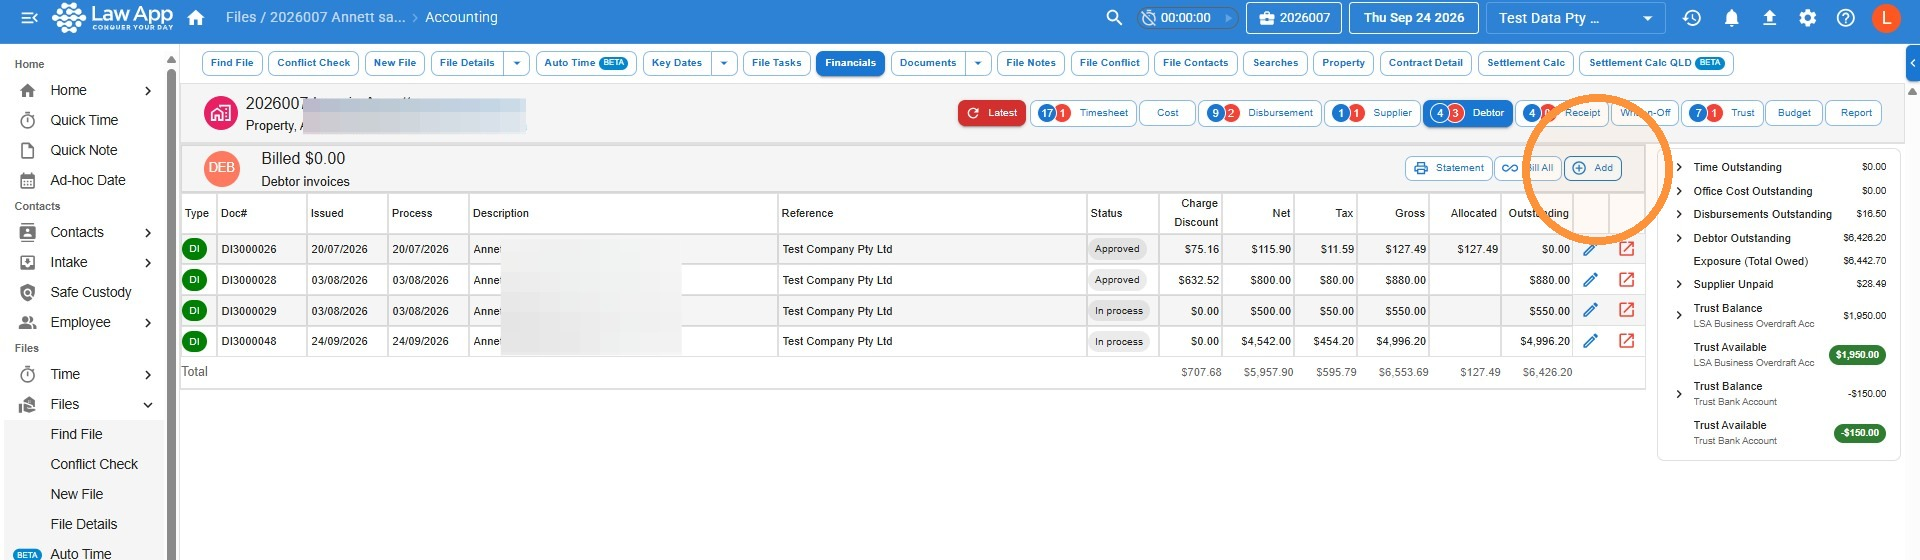Click the Statement print button
Image resolution: width=1920 pixels, height=560 pixels.
1449,168
